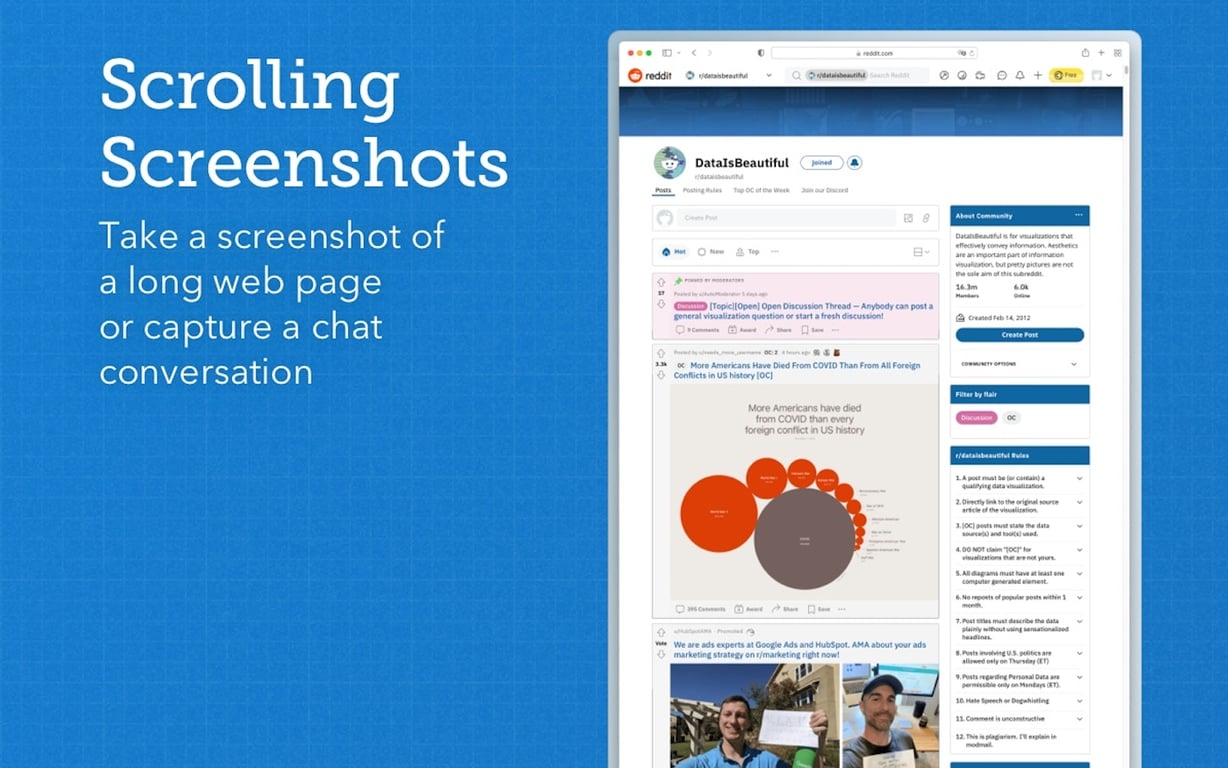Reload page using address bar reload icon
The height and width of the screenshot is (768, 1228).
[971, 53]
